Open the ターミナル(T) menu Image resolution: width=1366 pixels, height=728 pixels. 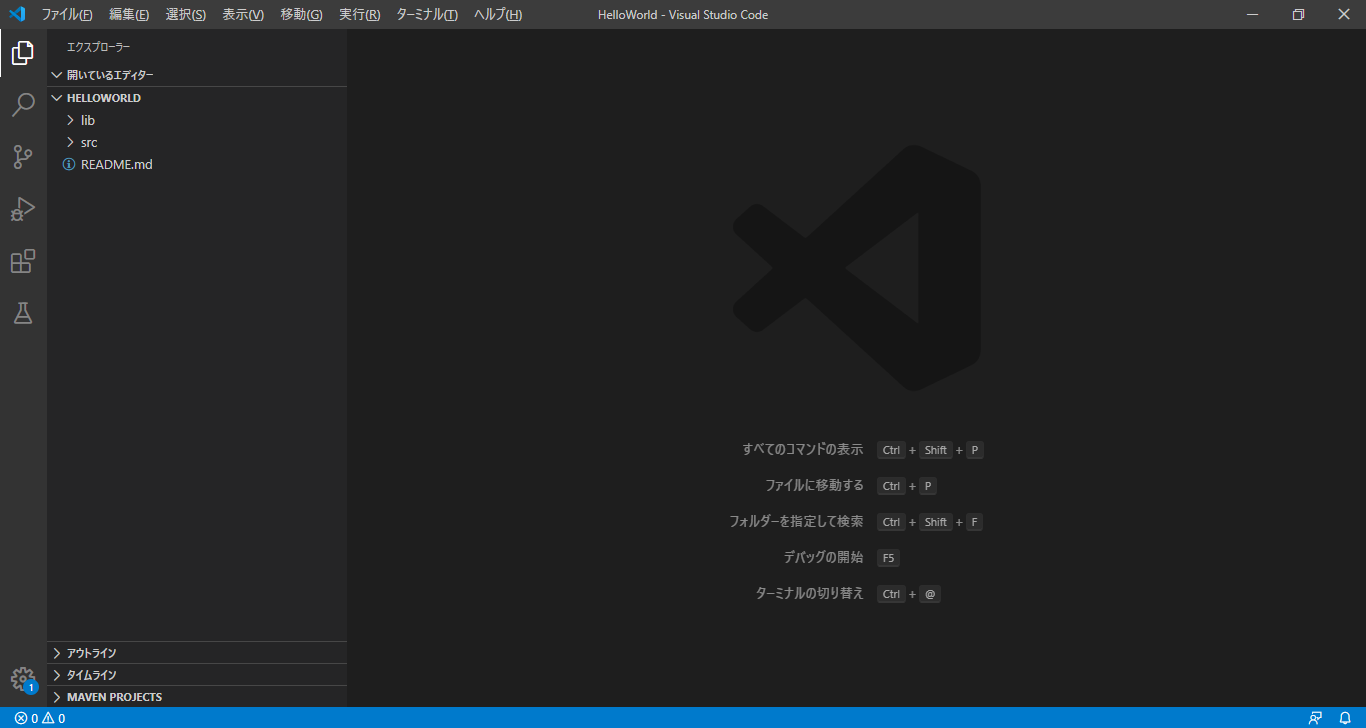tap(427, 15)
